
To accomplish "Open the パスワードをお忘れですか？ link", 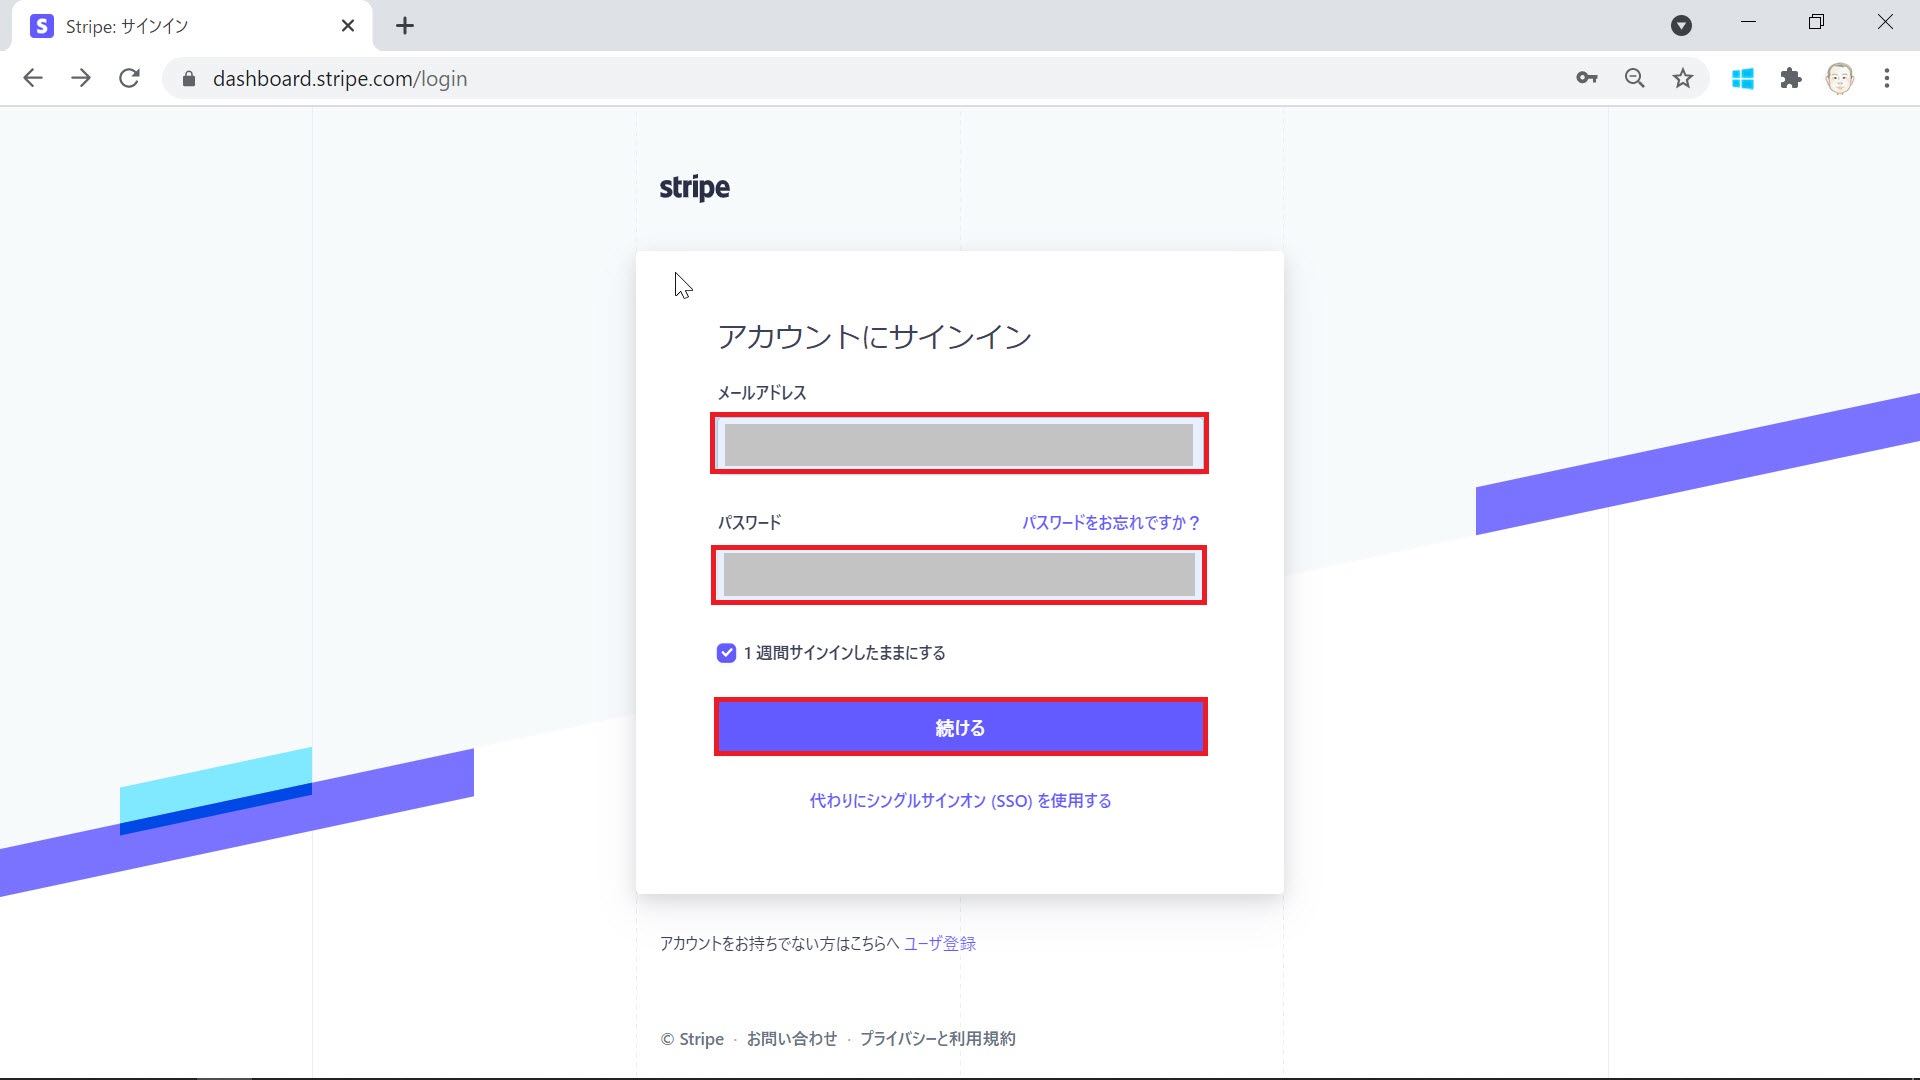I will (1110, 522).
